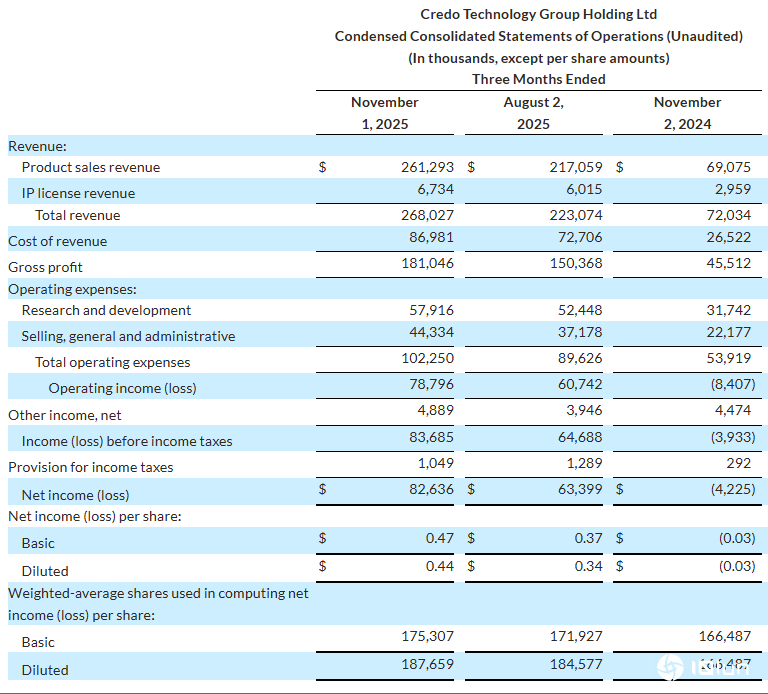Select the November 1, 2025 column header
Screen dimensions: 768x694
coord(384,113)
